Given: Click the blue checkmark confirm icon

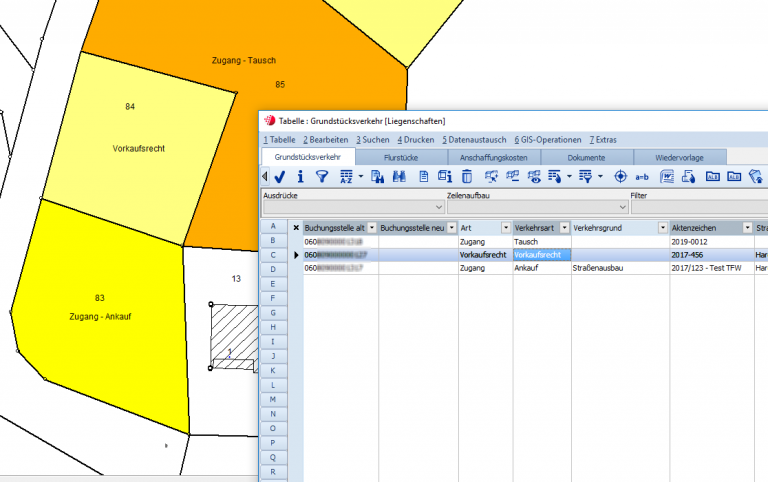Looking at the screenshot, I should pyautogui.click(x=280, y=176).
